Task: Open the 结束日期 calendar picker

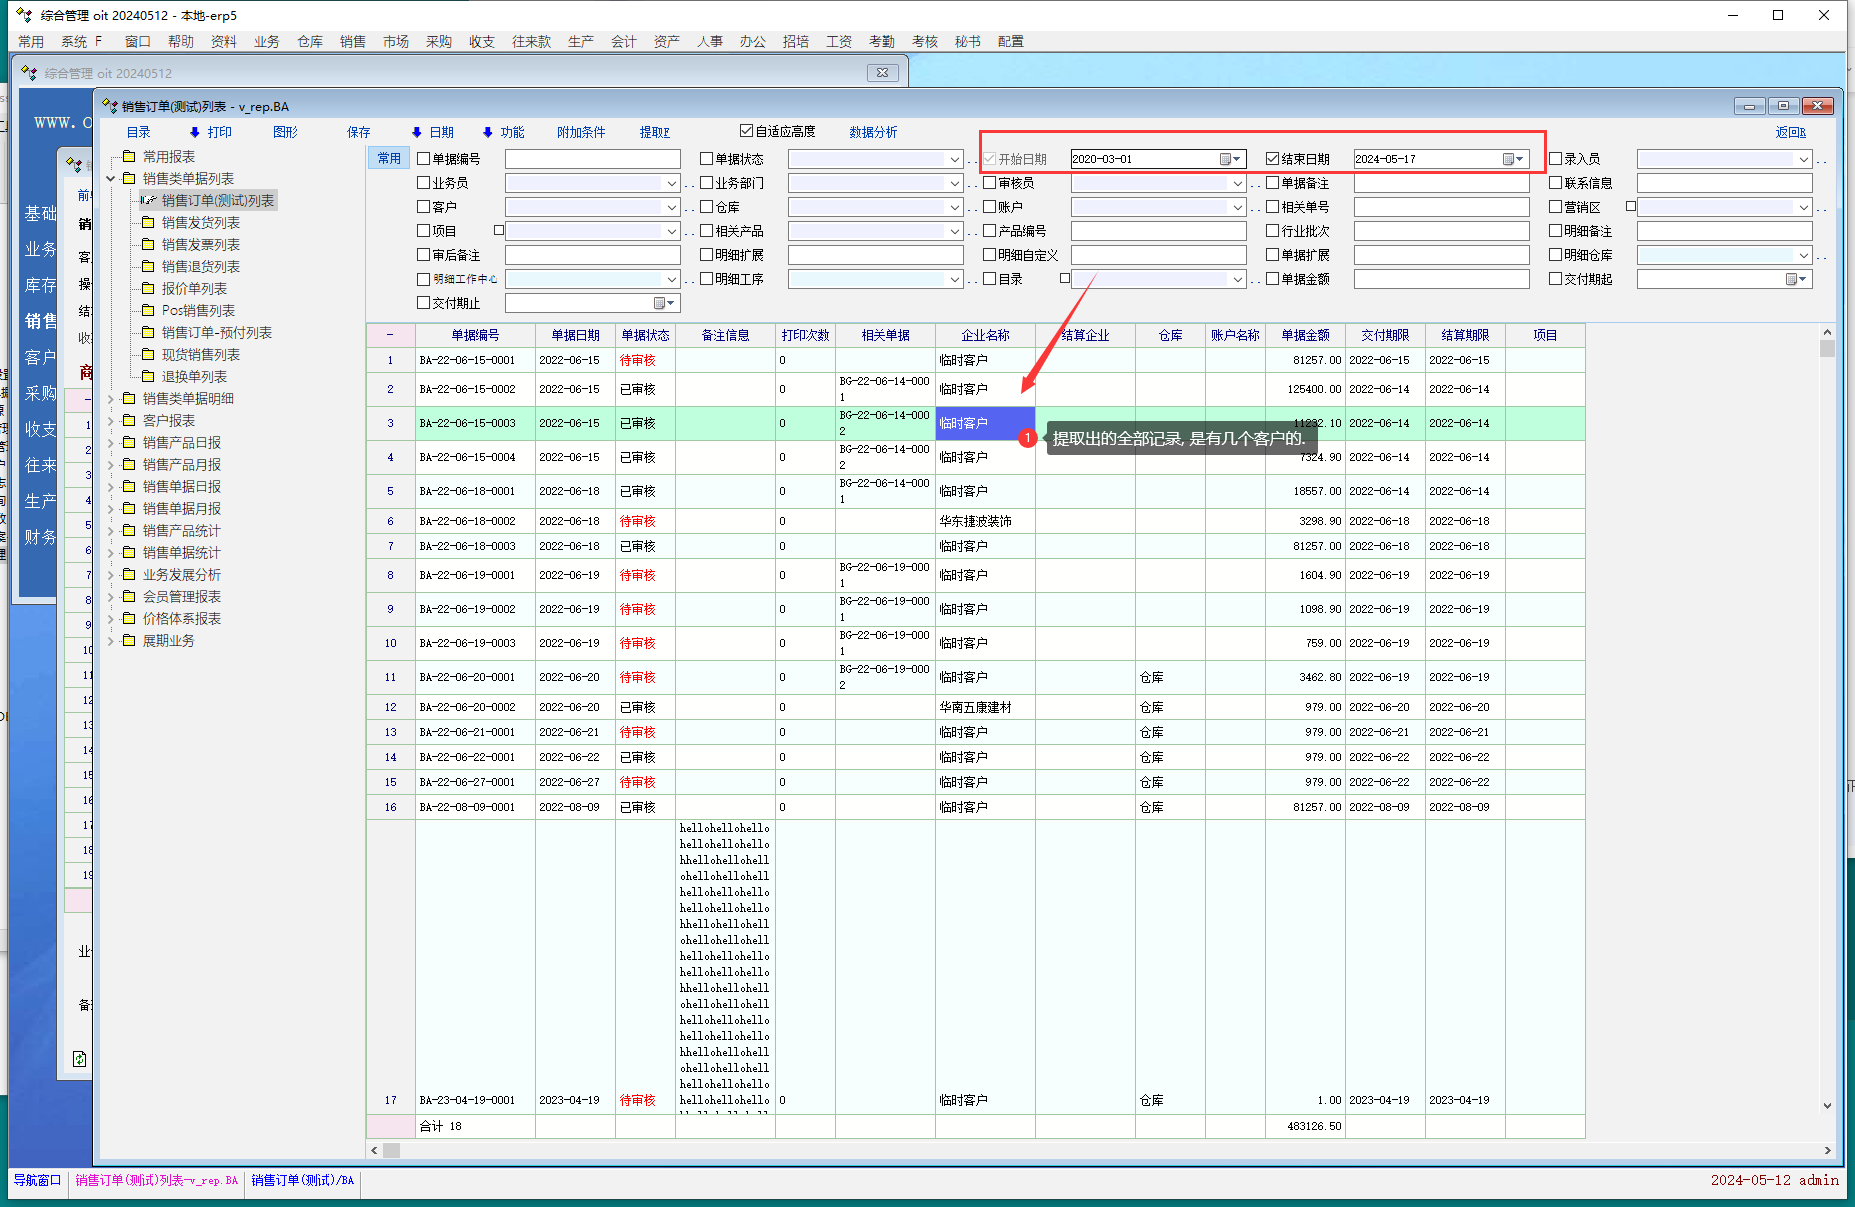Action: click(1512, 159)
